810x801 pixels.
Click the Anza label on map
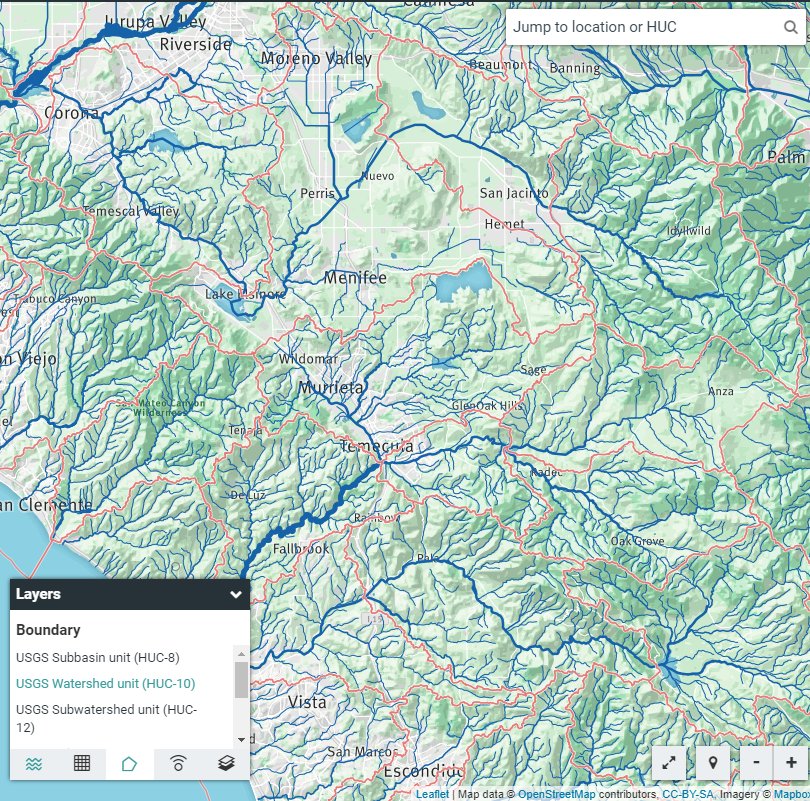(x=721, y=391)
